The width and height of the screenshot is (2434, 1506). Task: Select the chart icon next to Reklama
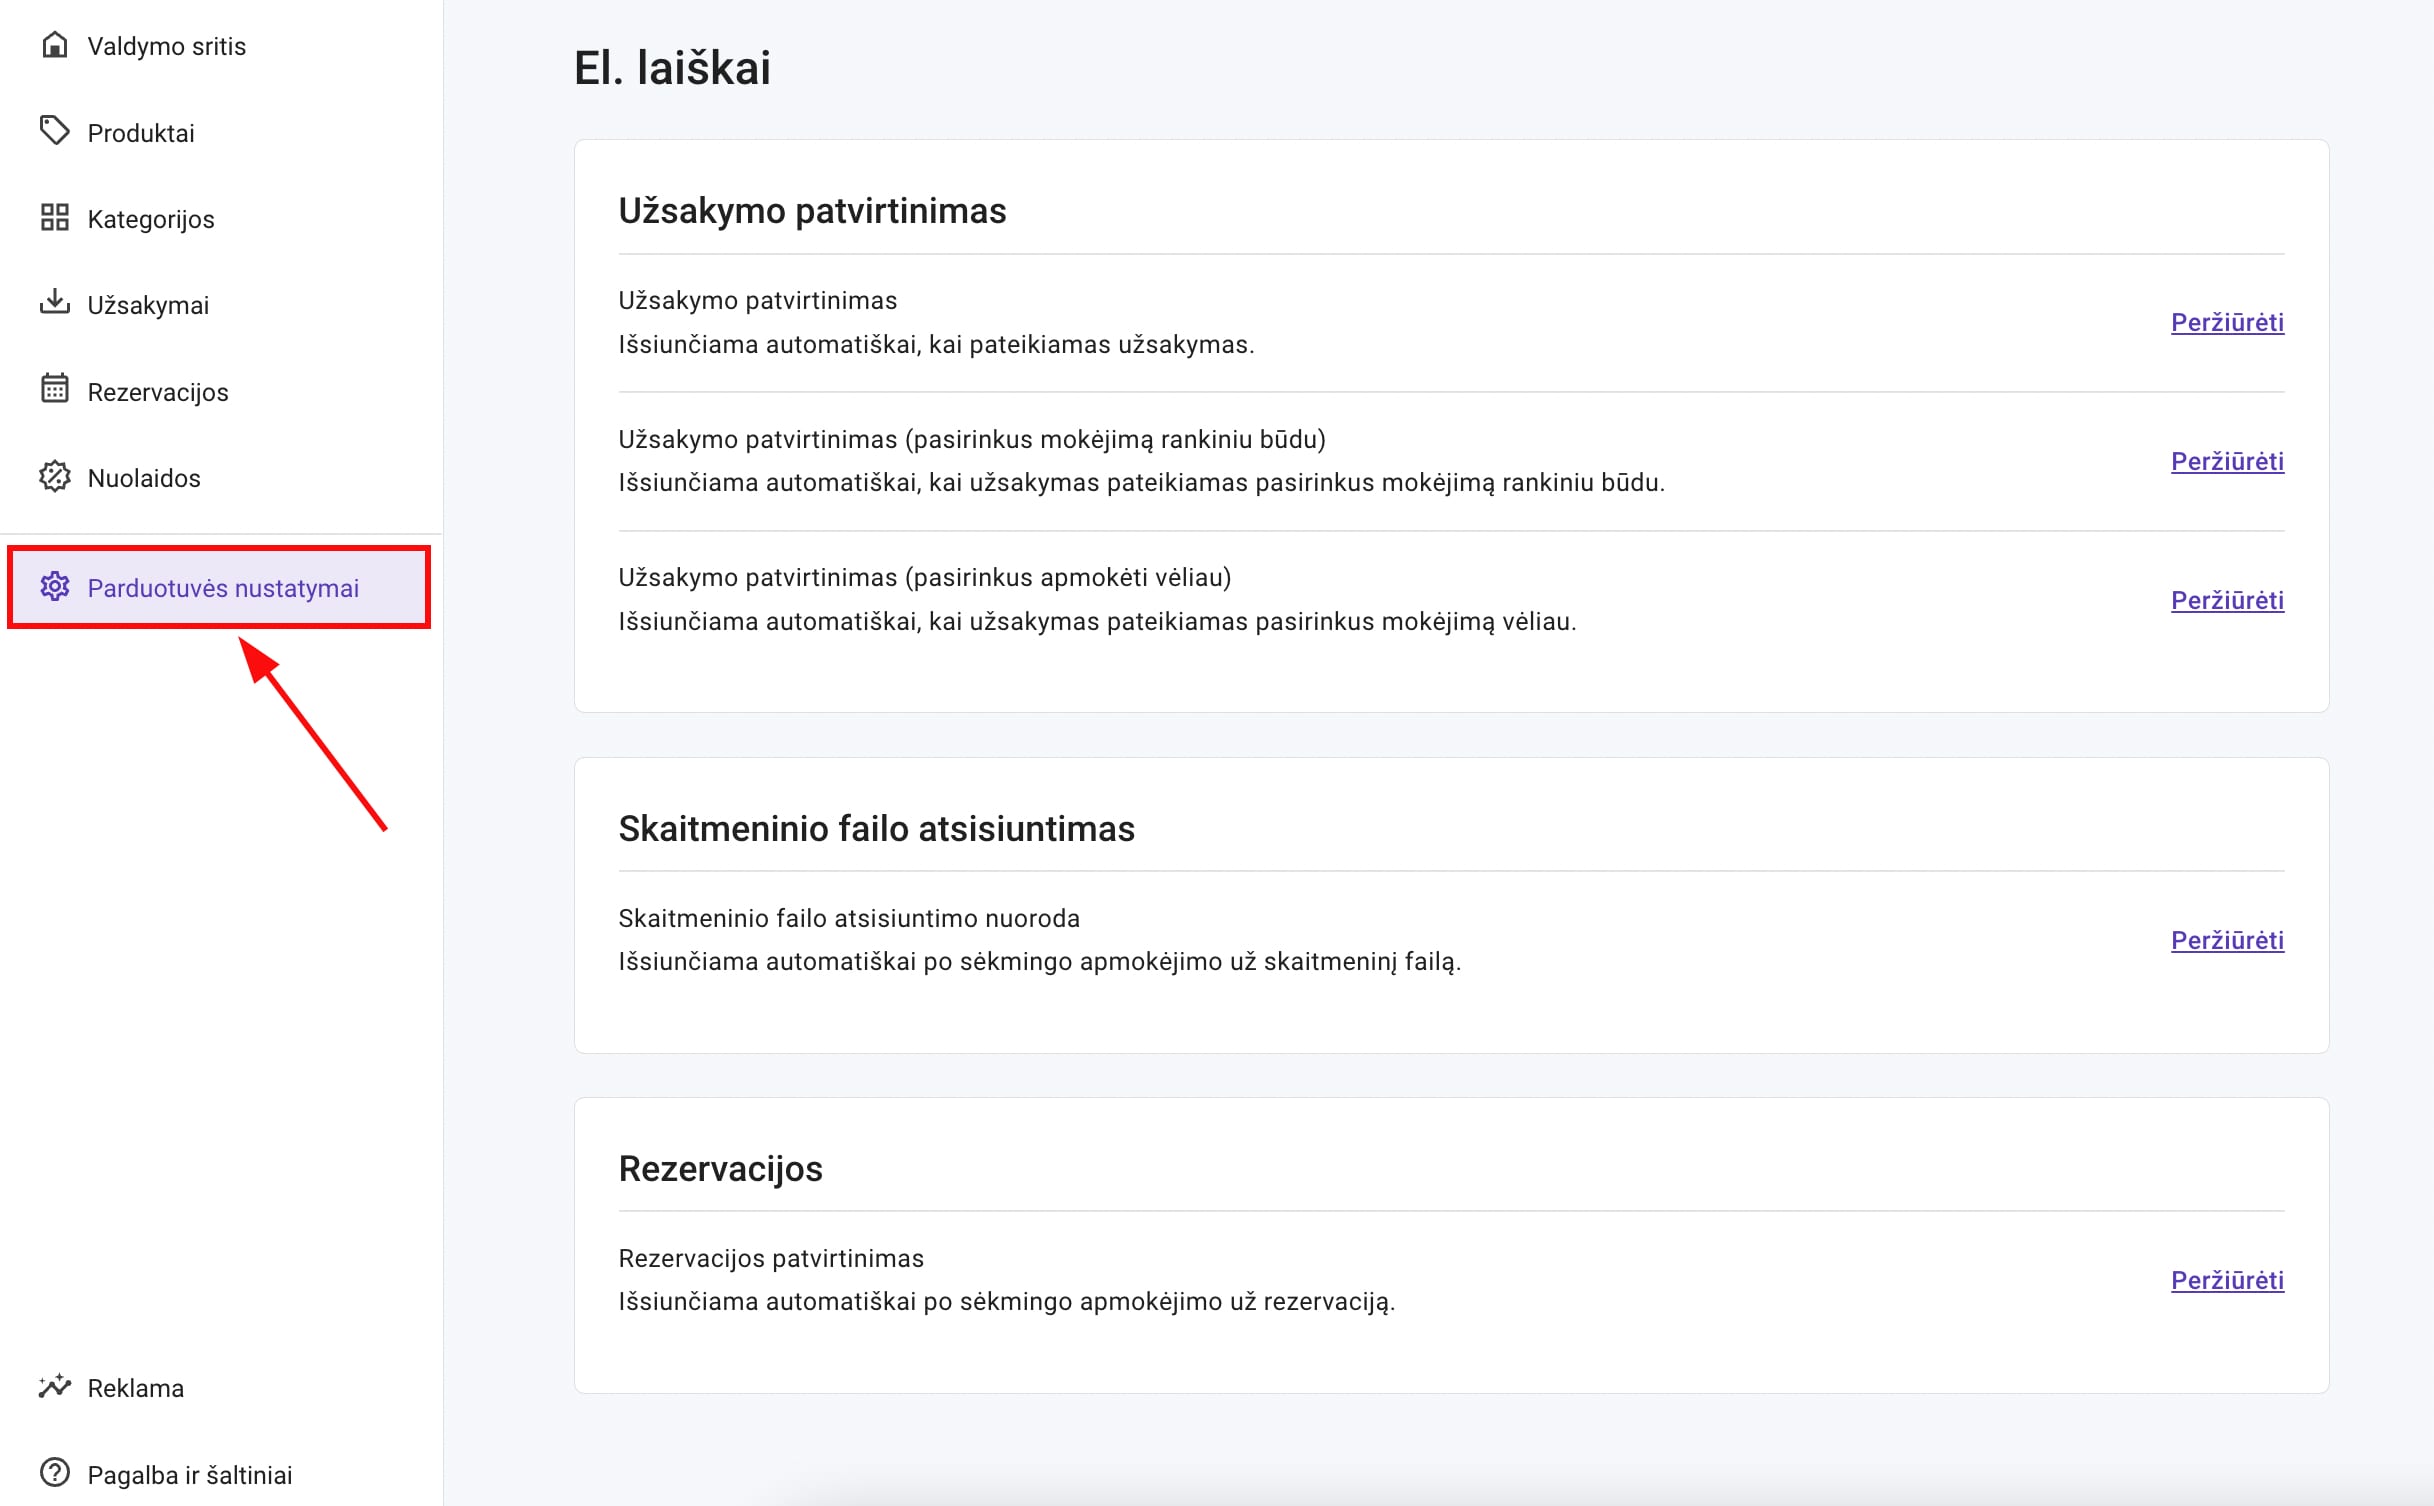coord(55,1386)
